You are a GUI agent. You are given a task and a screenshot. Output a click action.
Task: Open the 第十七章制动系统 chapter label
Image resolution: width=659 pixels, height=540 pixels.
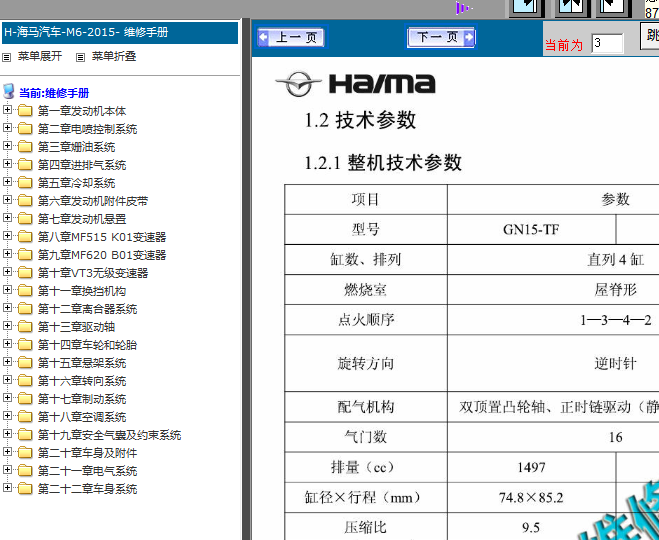[82, 399]
